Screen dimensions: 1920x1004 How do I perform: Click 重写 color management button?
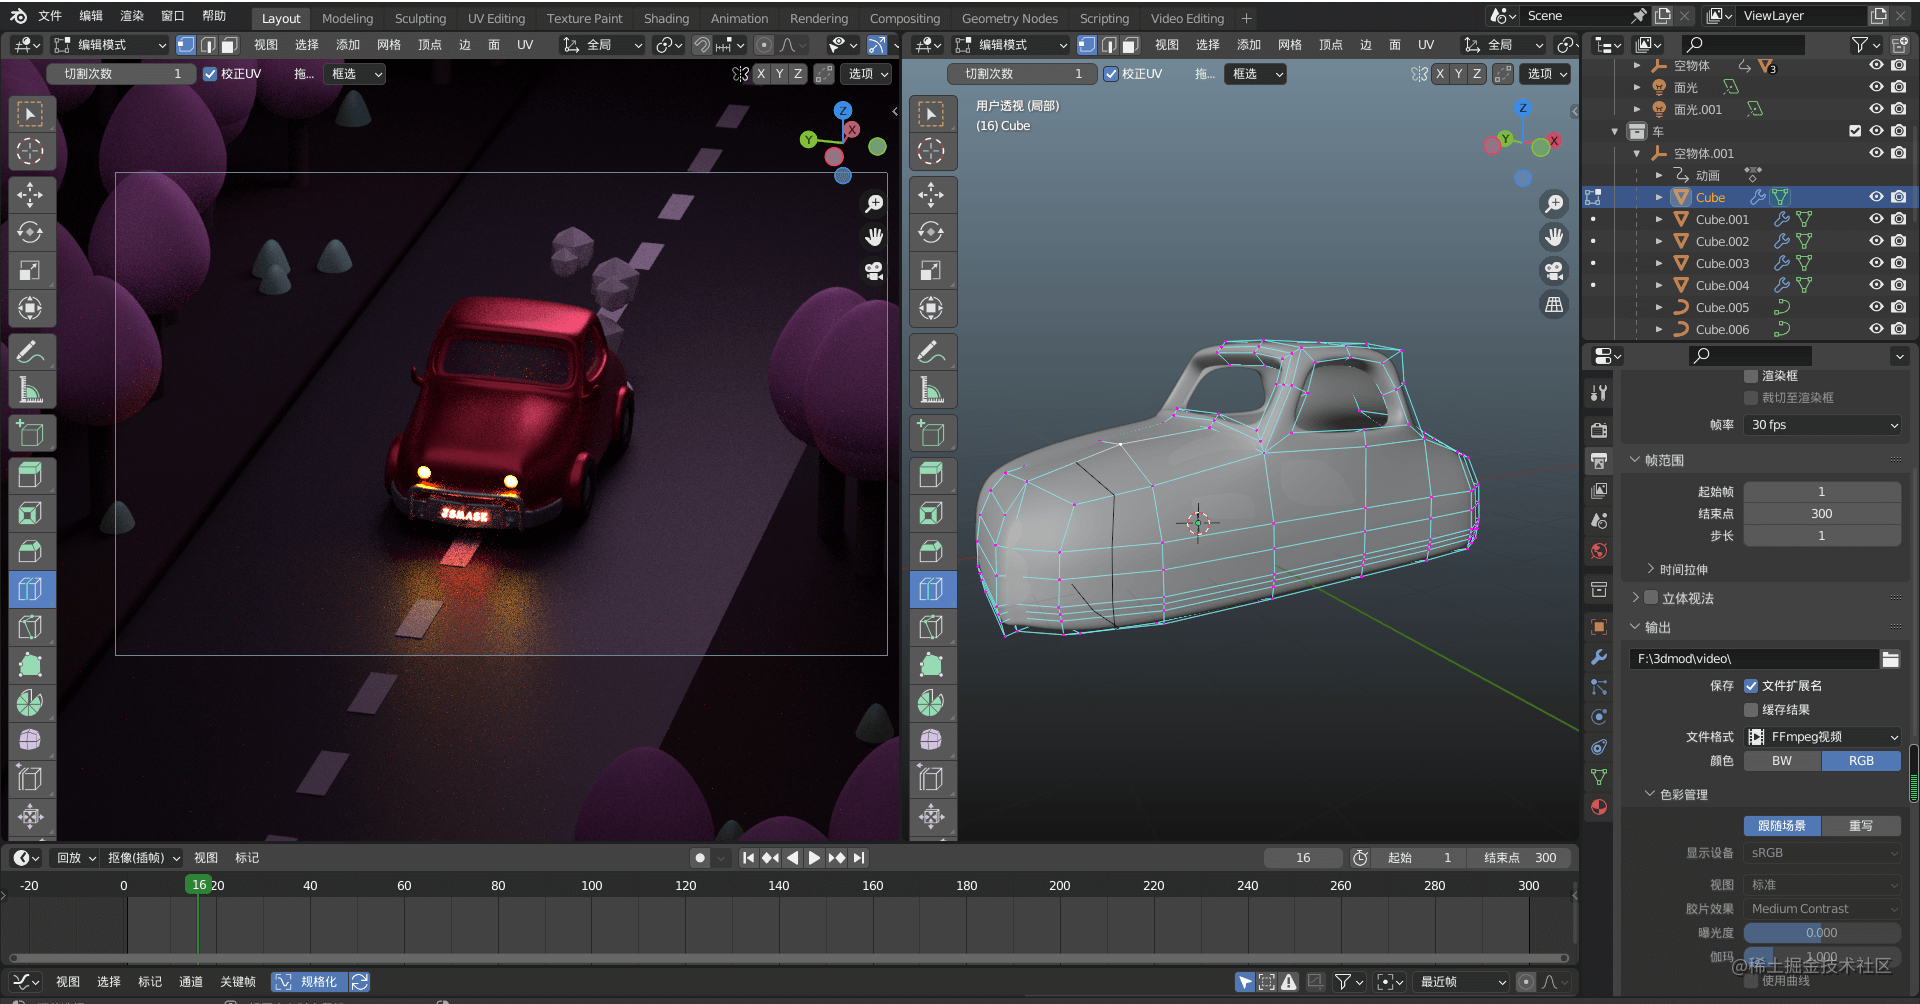pos(1862,826)
